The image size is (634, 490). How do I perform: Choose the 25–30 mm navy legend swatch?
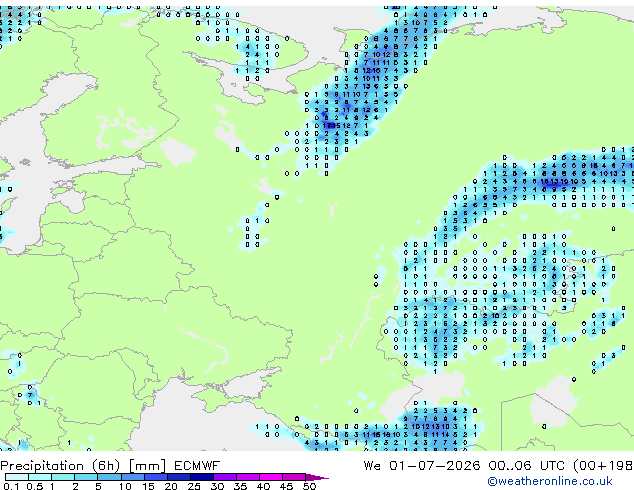[202, 477]
